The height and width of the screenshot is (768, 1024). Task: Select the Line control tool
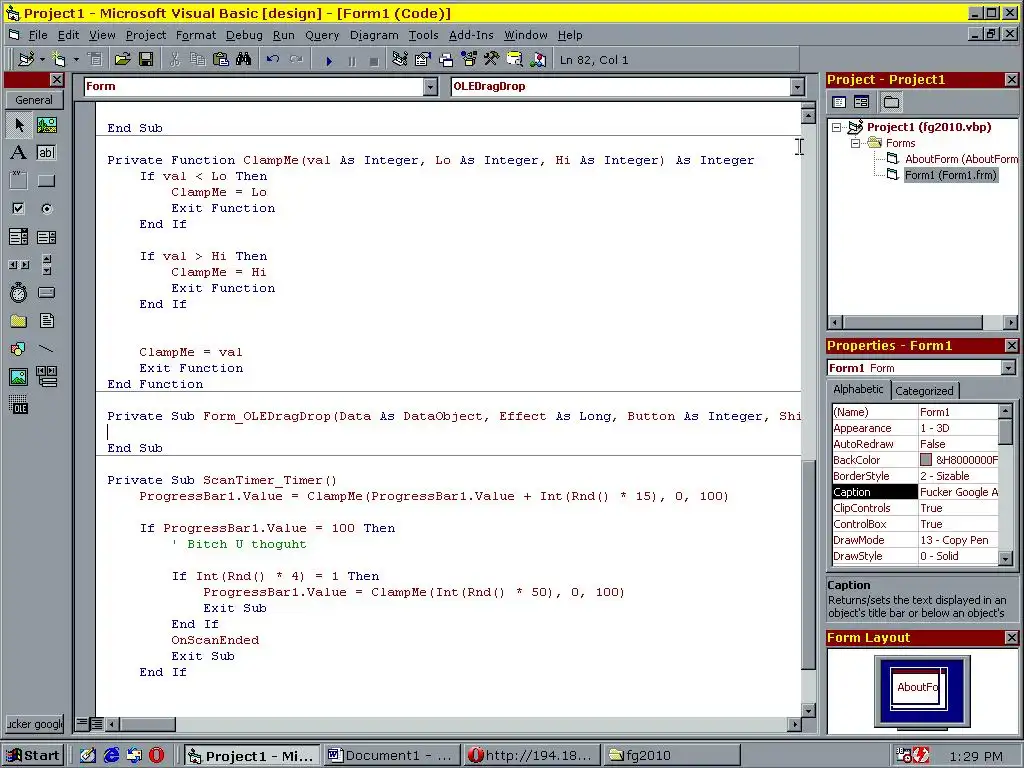46,349
